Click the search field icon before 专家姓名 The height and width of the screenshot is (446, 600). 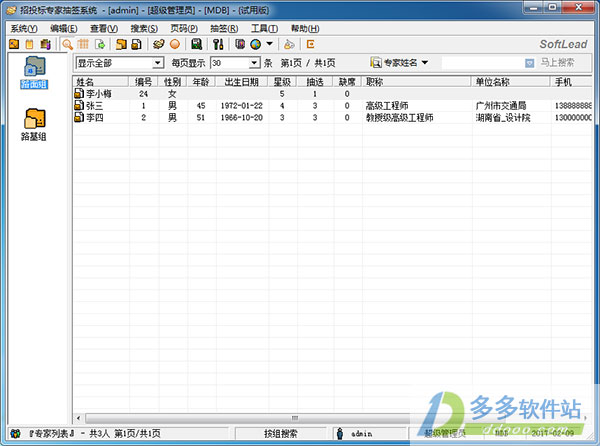point(376,62)
